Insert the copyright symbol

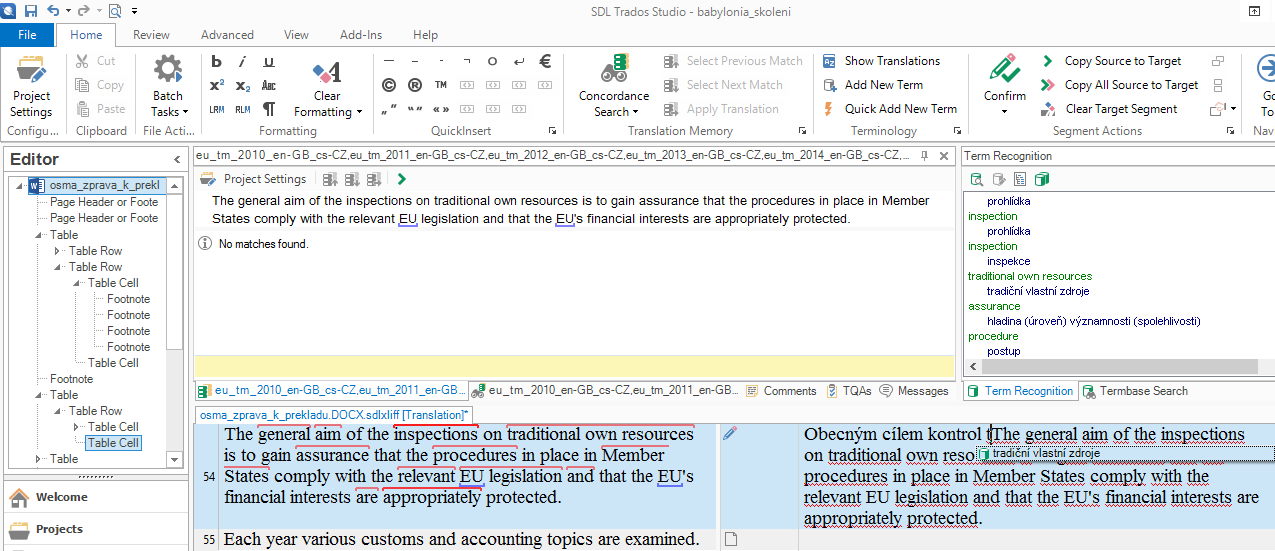[x=388, y=85]
